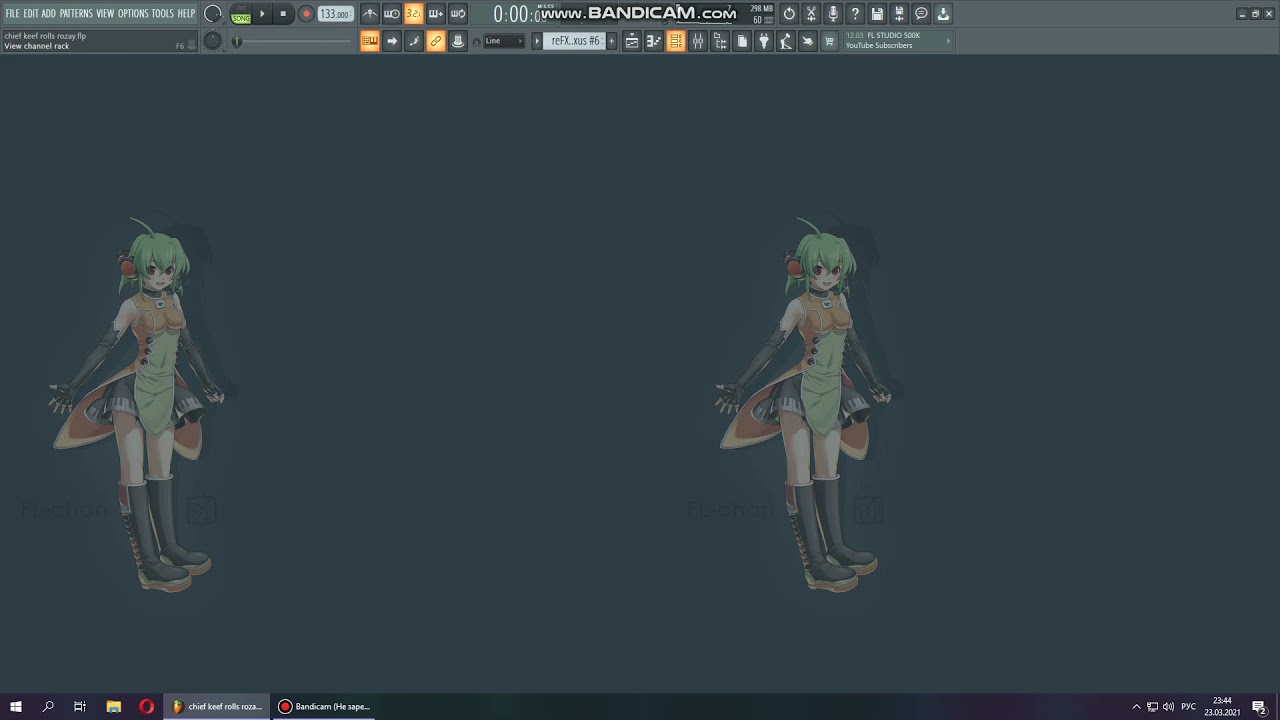Open File Explorer from the taskbar
1280x720 pixels.
pos(114,706)
